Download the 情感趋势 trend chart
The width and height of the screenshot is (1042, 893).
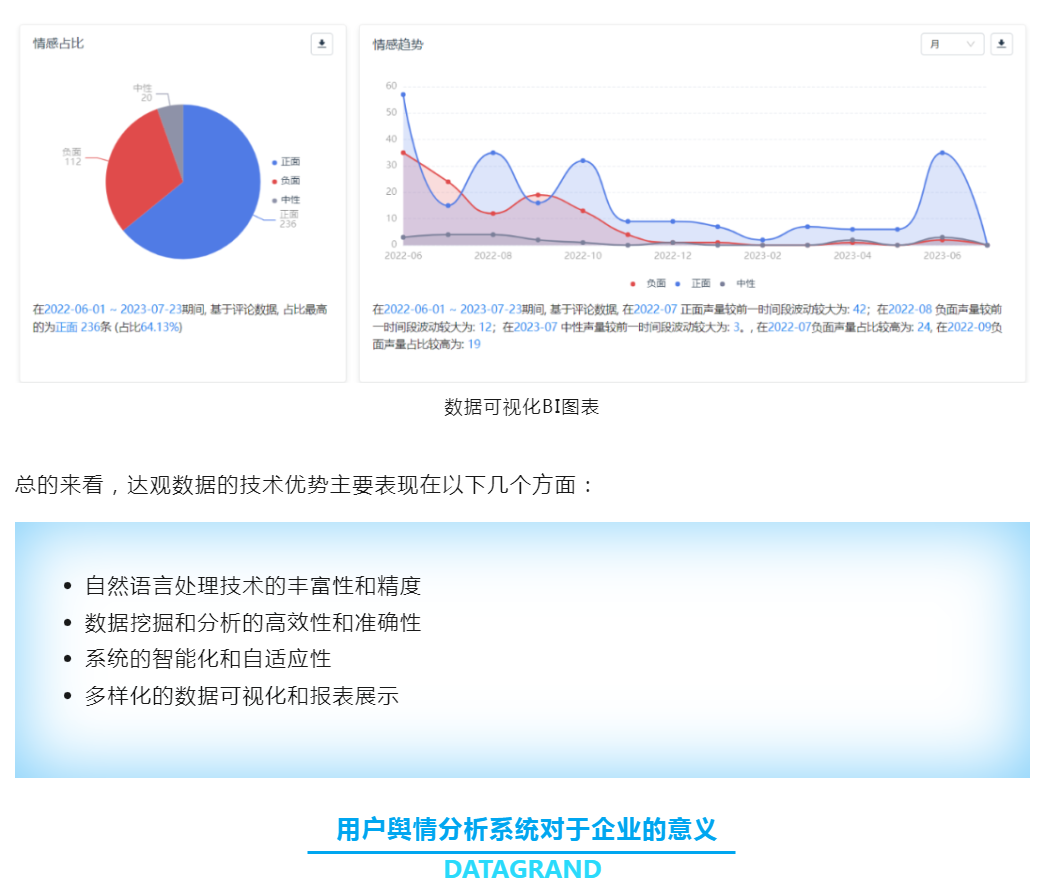point(1001,44)
